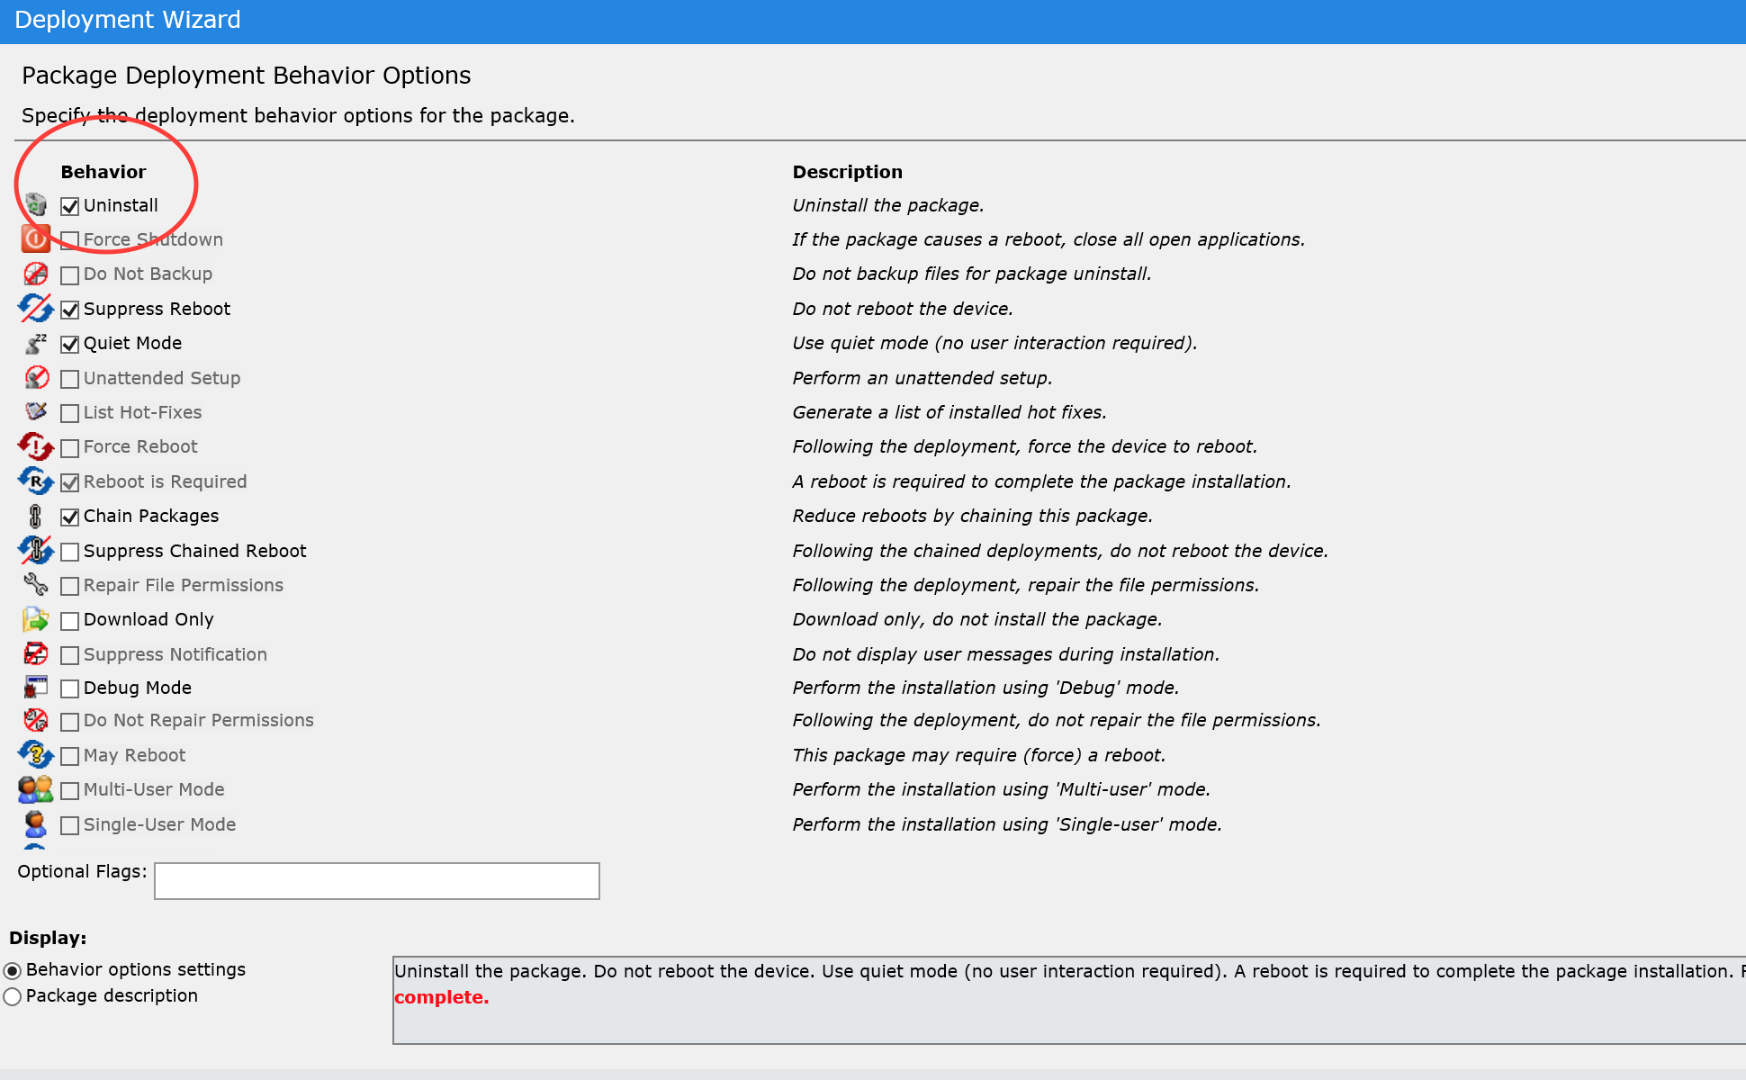Click the Chain Packages link icon
Viewport: 1746px width, 1080px height.
(36, 515)
